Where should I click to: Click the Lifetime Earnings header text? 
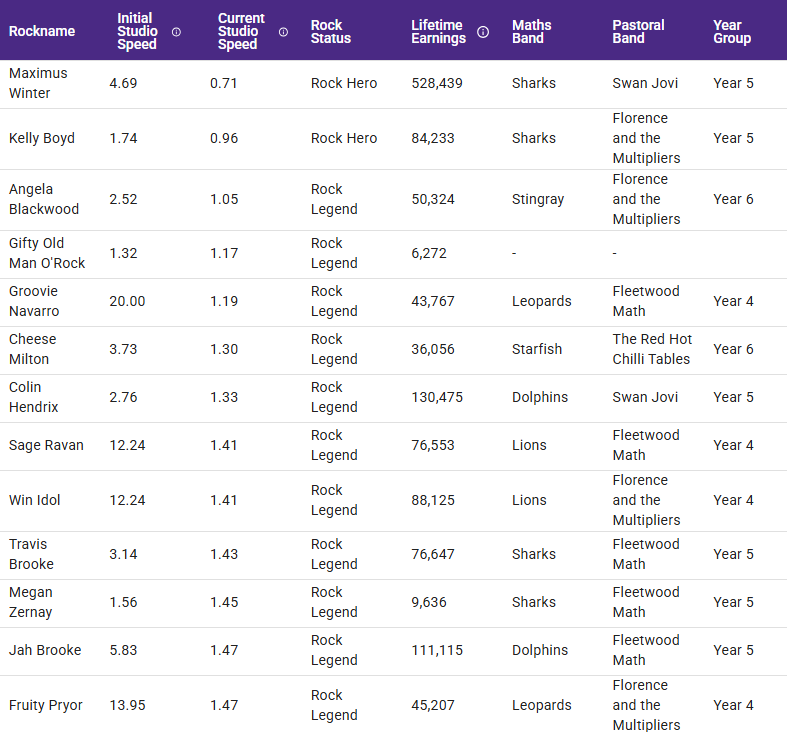click(x=439, y=32)
